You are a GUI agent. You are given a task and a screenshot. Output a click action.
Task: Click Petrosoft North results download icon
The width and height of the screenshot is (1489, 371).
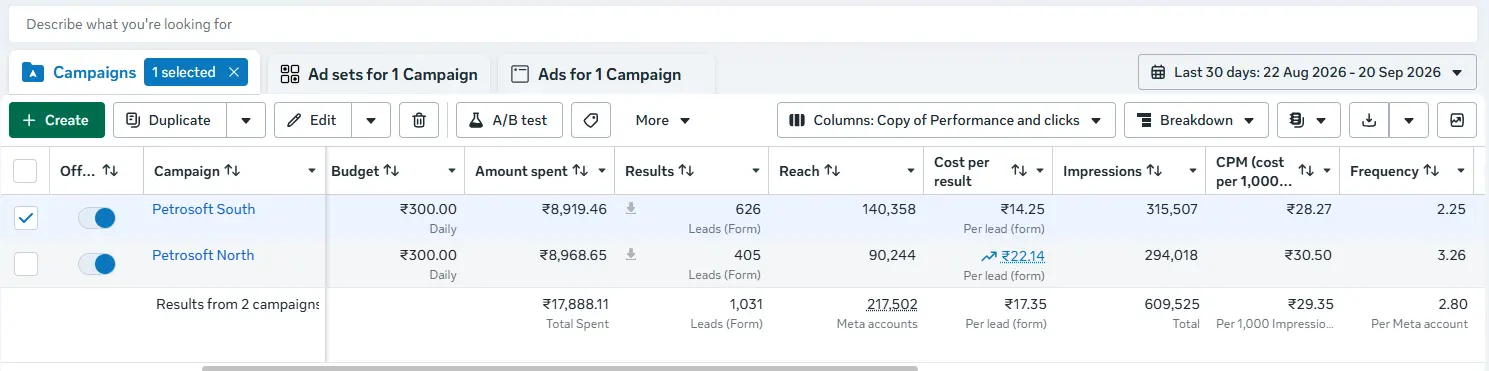(x=631, y=255)
